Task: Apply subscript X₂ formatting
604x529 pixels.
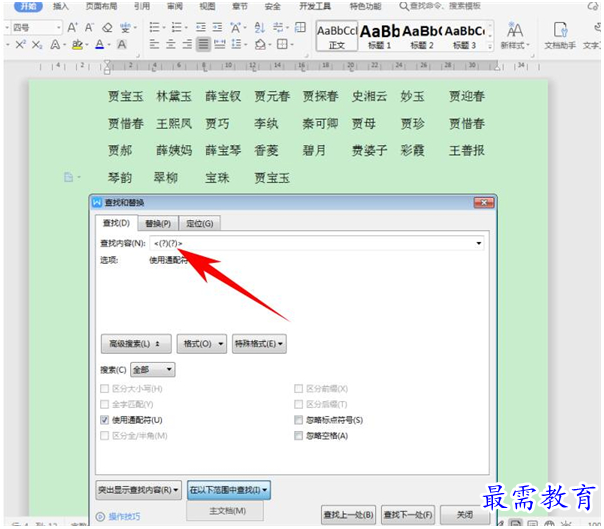Action: click(37, 45)
